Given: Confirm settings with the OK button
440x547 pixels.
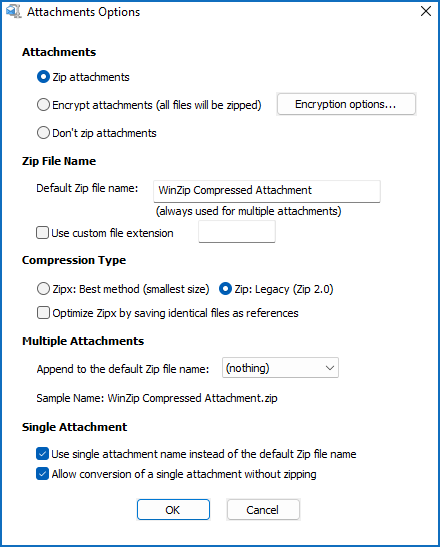Looking at the screenshot, I should pos(173,510).
